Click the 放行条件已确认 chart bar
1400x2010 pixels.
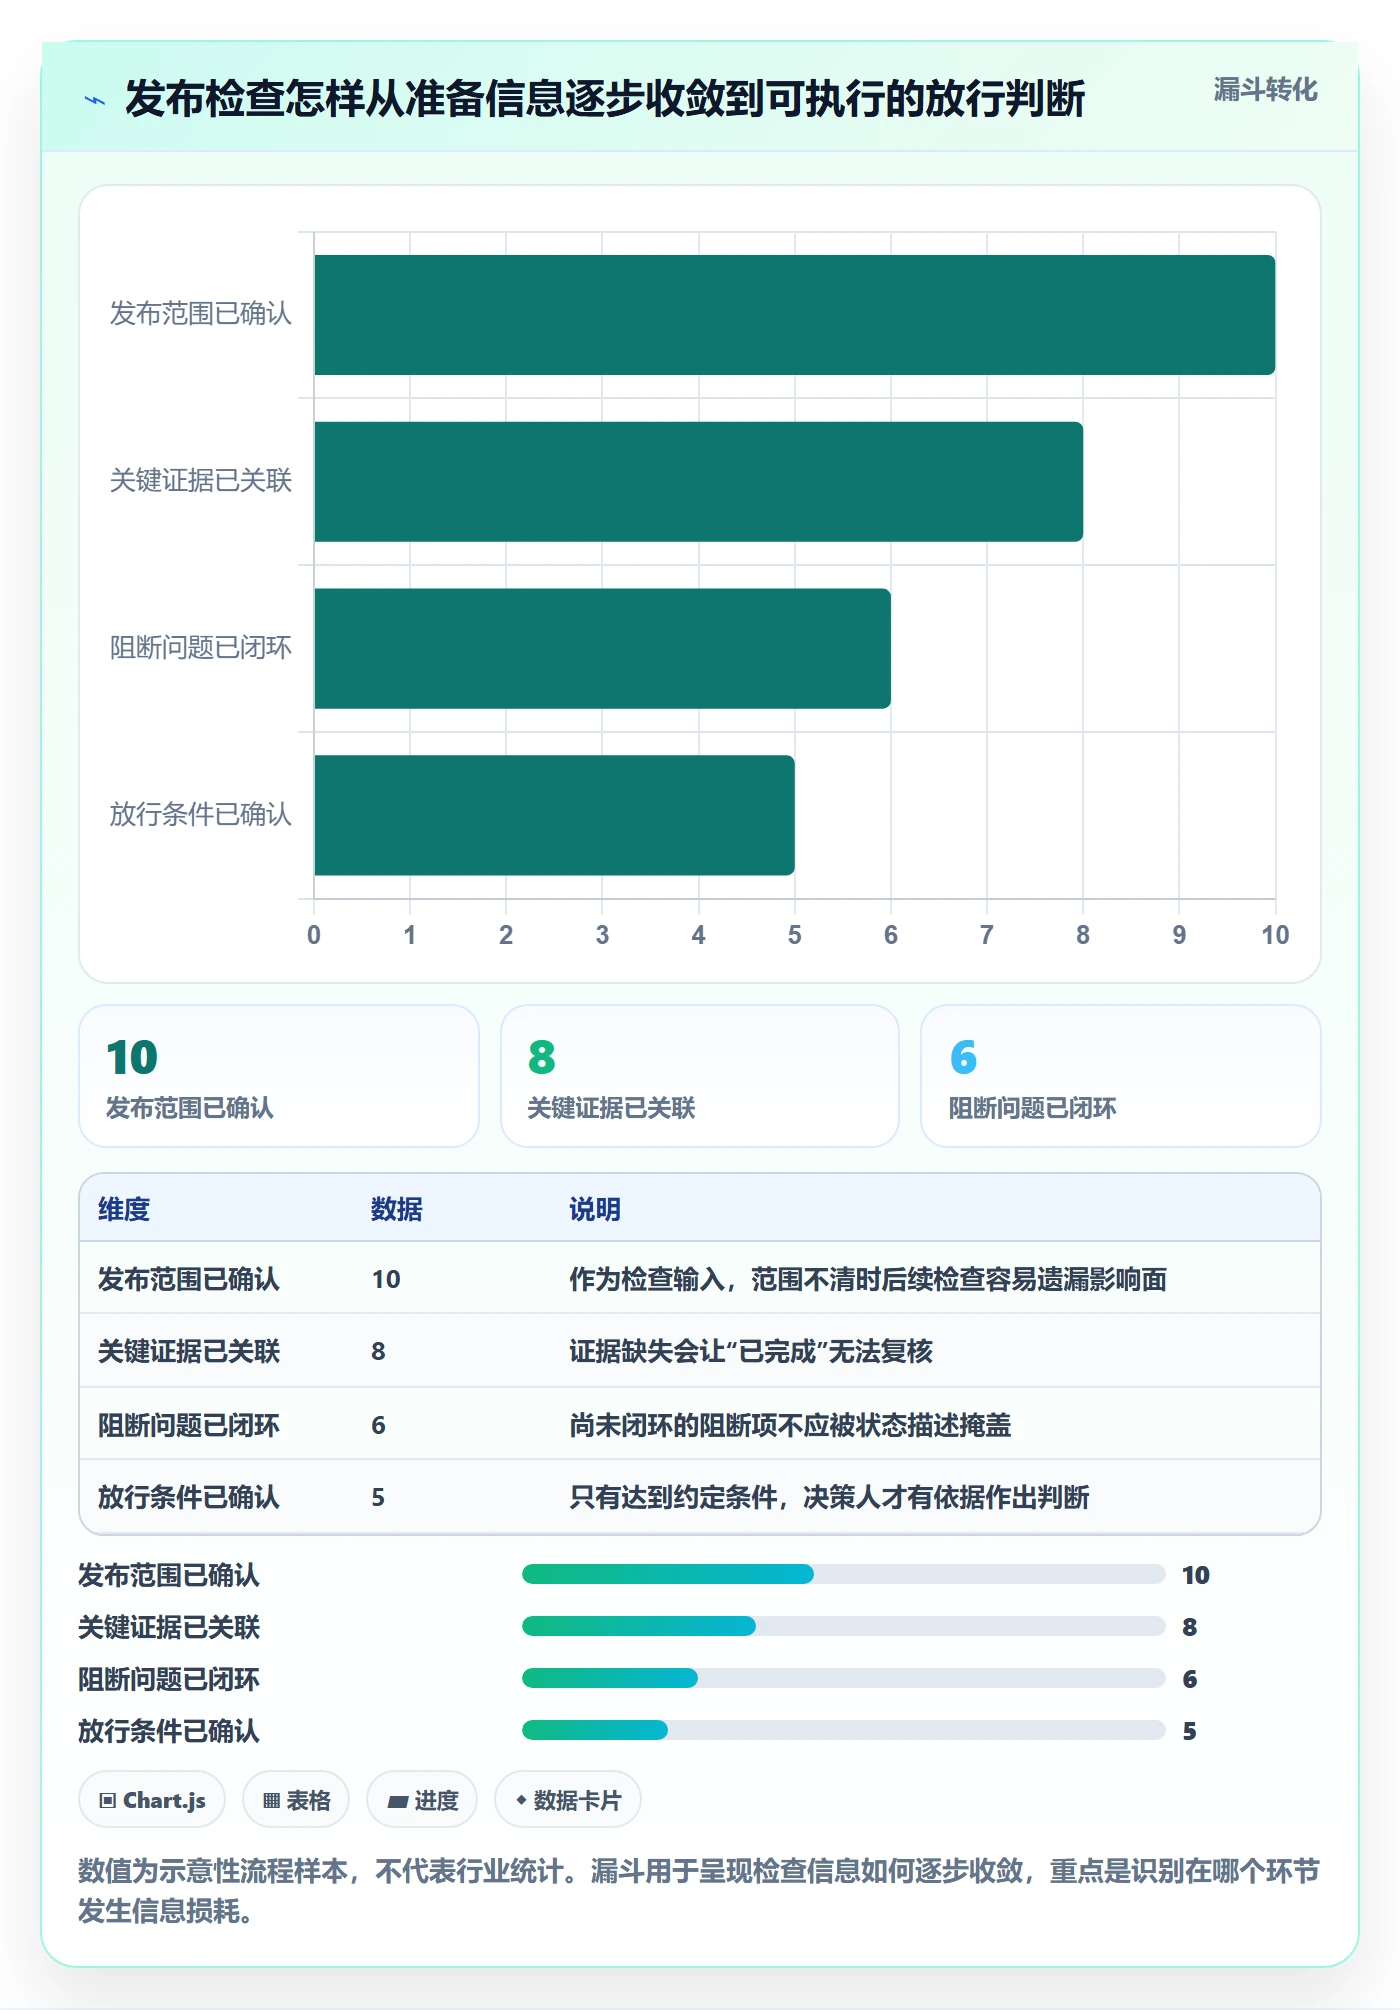[x=554, y=815]
